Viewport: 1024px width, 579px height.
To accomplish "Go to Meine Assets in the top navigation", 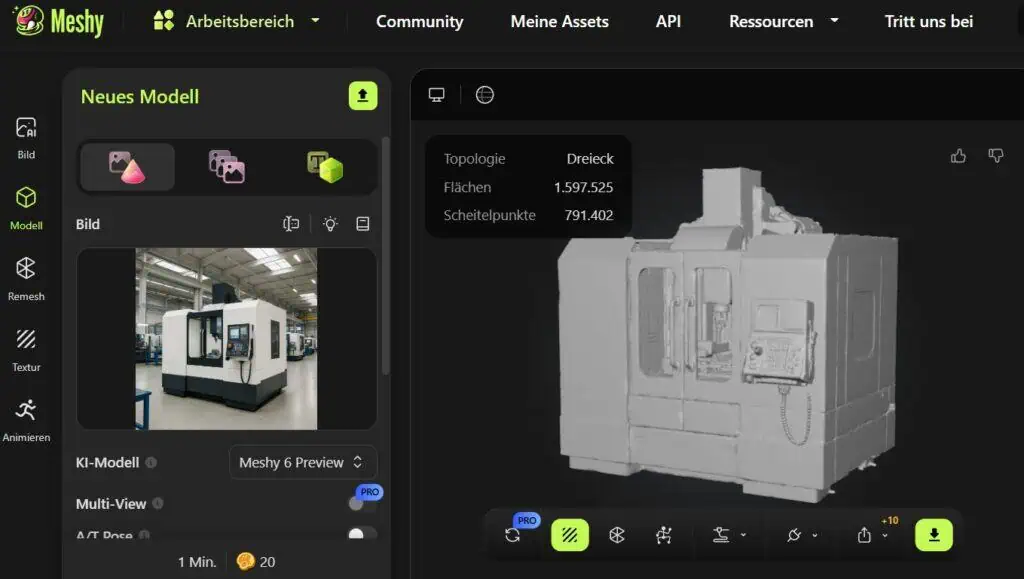I will coord(559,20).
